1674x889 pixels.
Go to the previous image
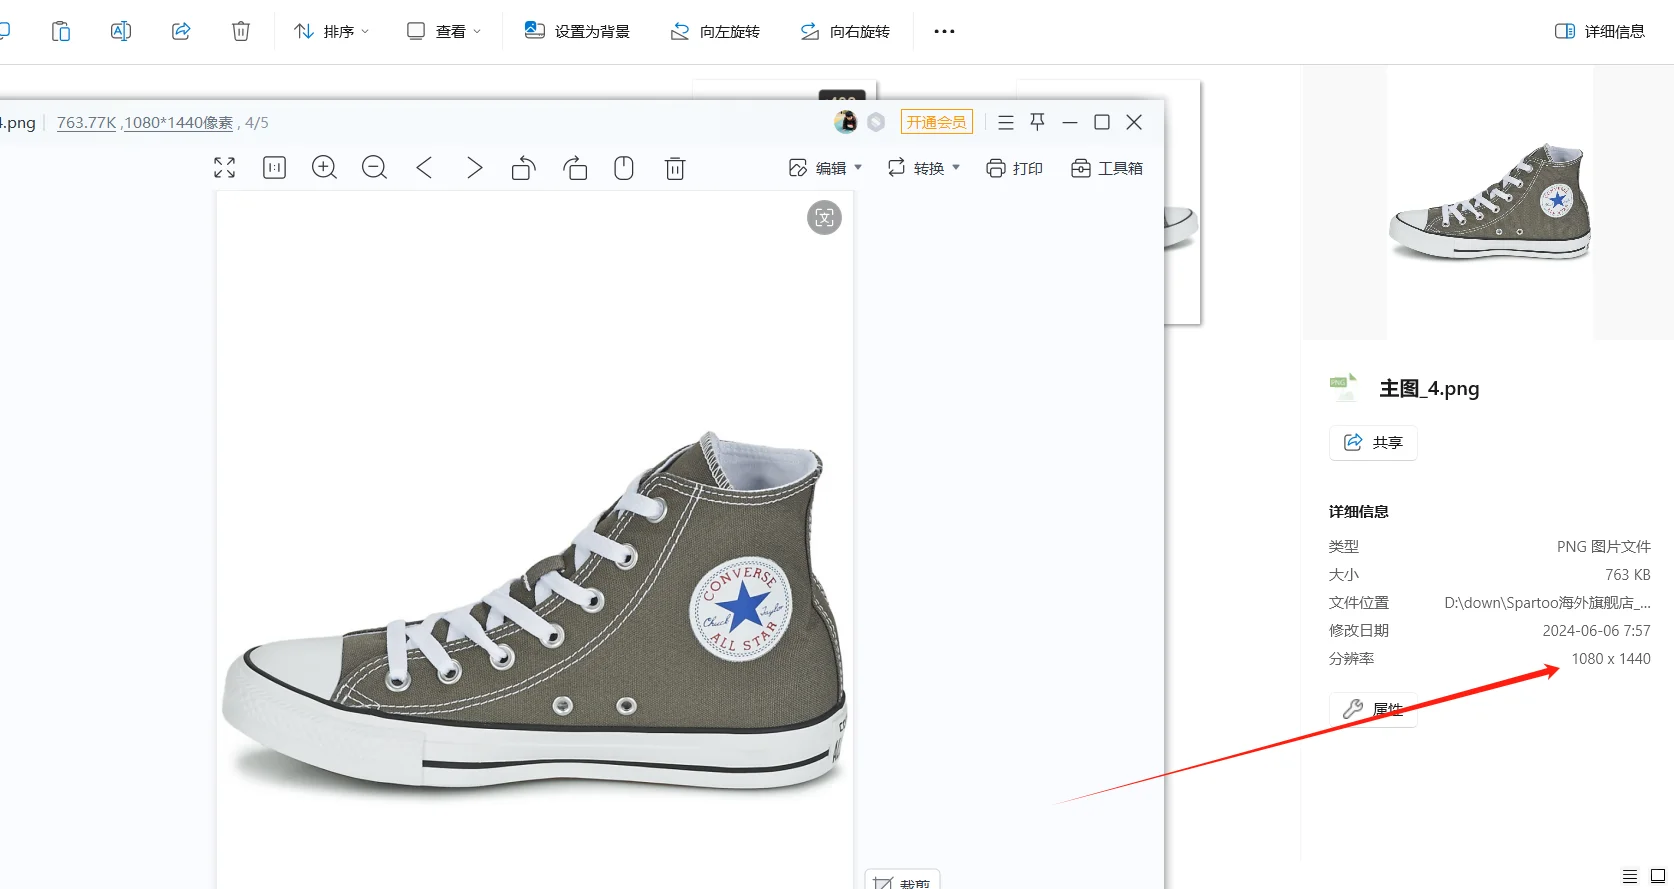point(424,168)
